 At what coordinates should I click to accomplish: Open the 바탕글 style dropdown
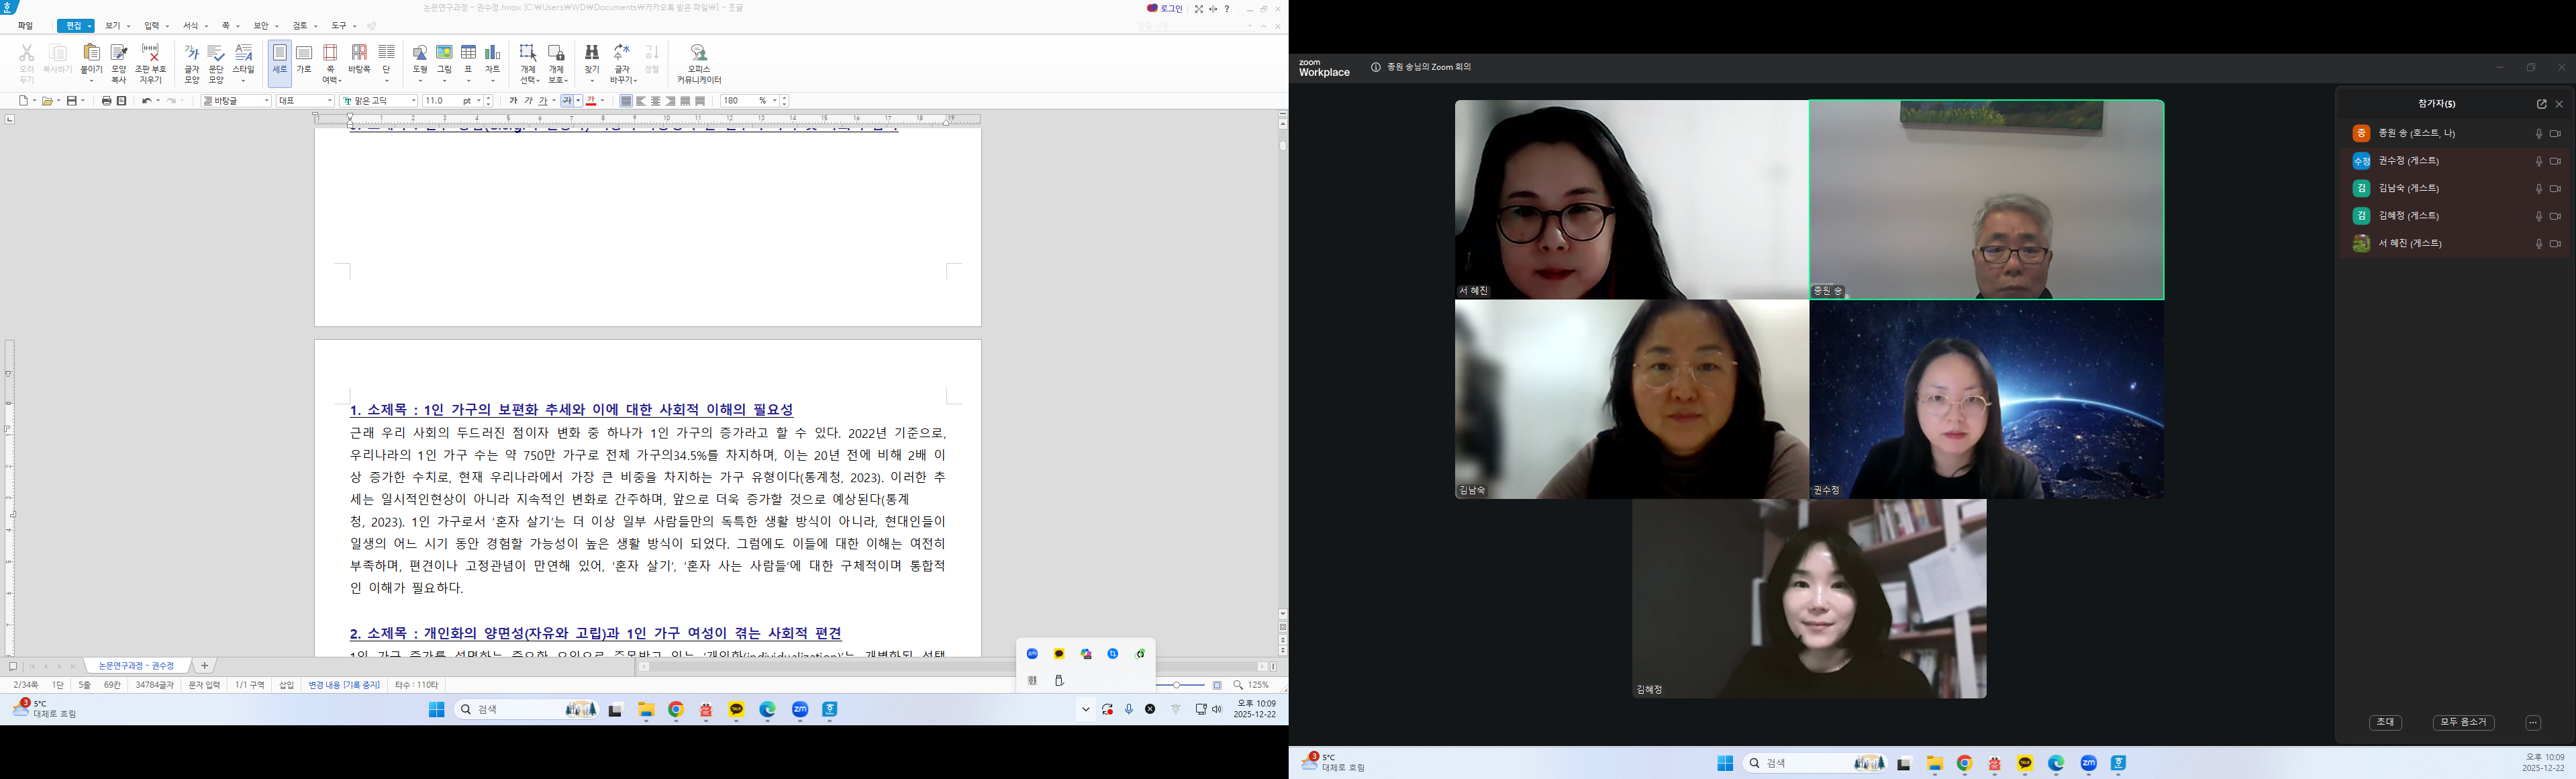[266, 101]
